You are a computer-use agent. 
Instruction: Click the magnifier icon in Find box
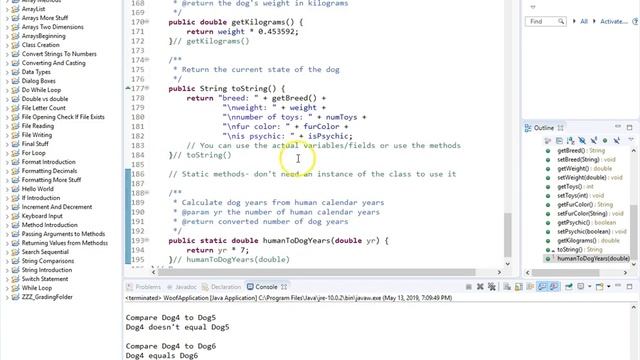561,21
